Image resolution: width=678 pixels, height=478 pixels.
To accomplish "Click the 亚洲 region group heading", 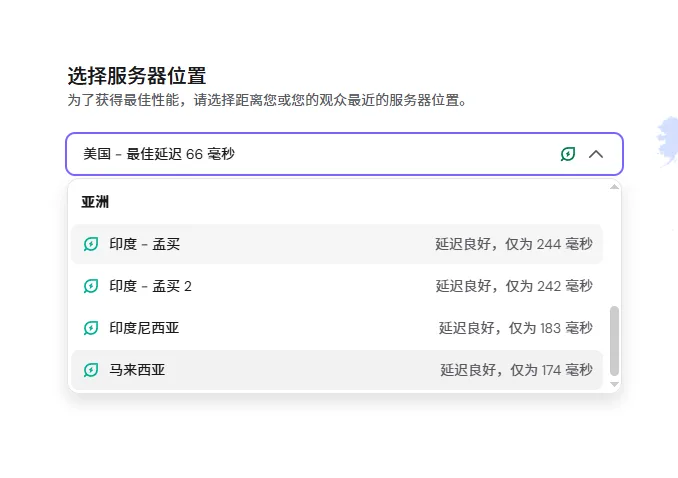I will [95, 202].
